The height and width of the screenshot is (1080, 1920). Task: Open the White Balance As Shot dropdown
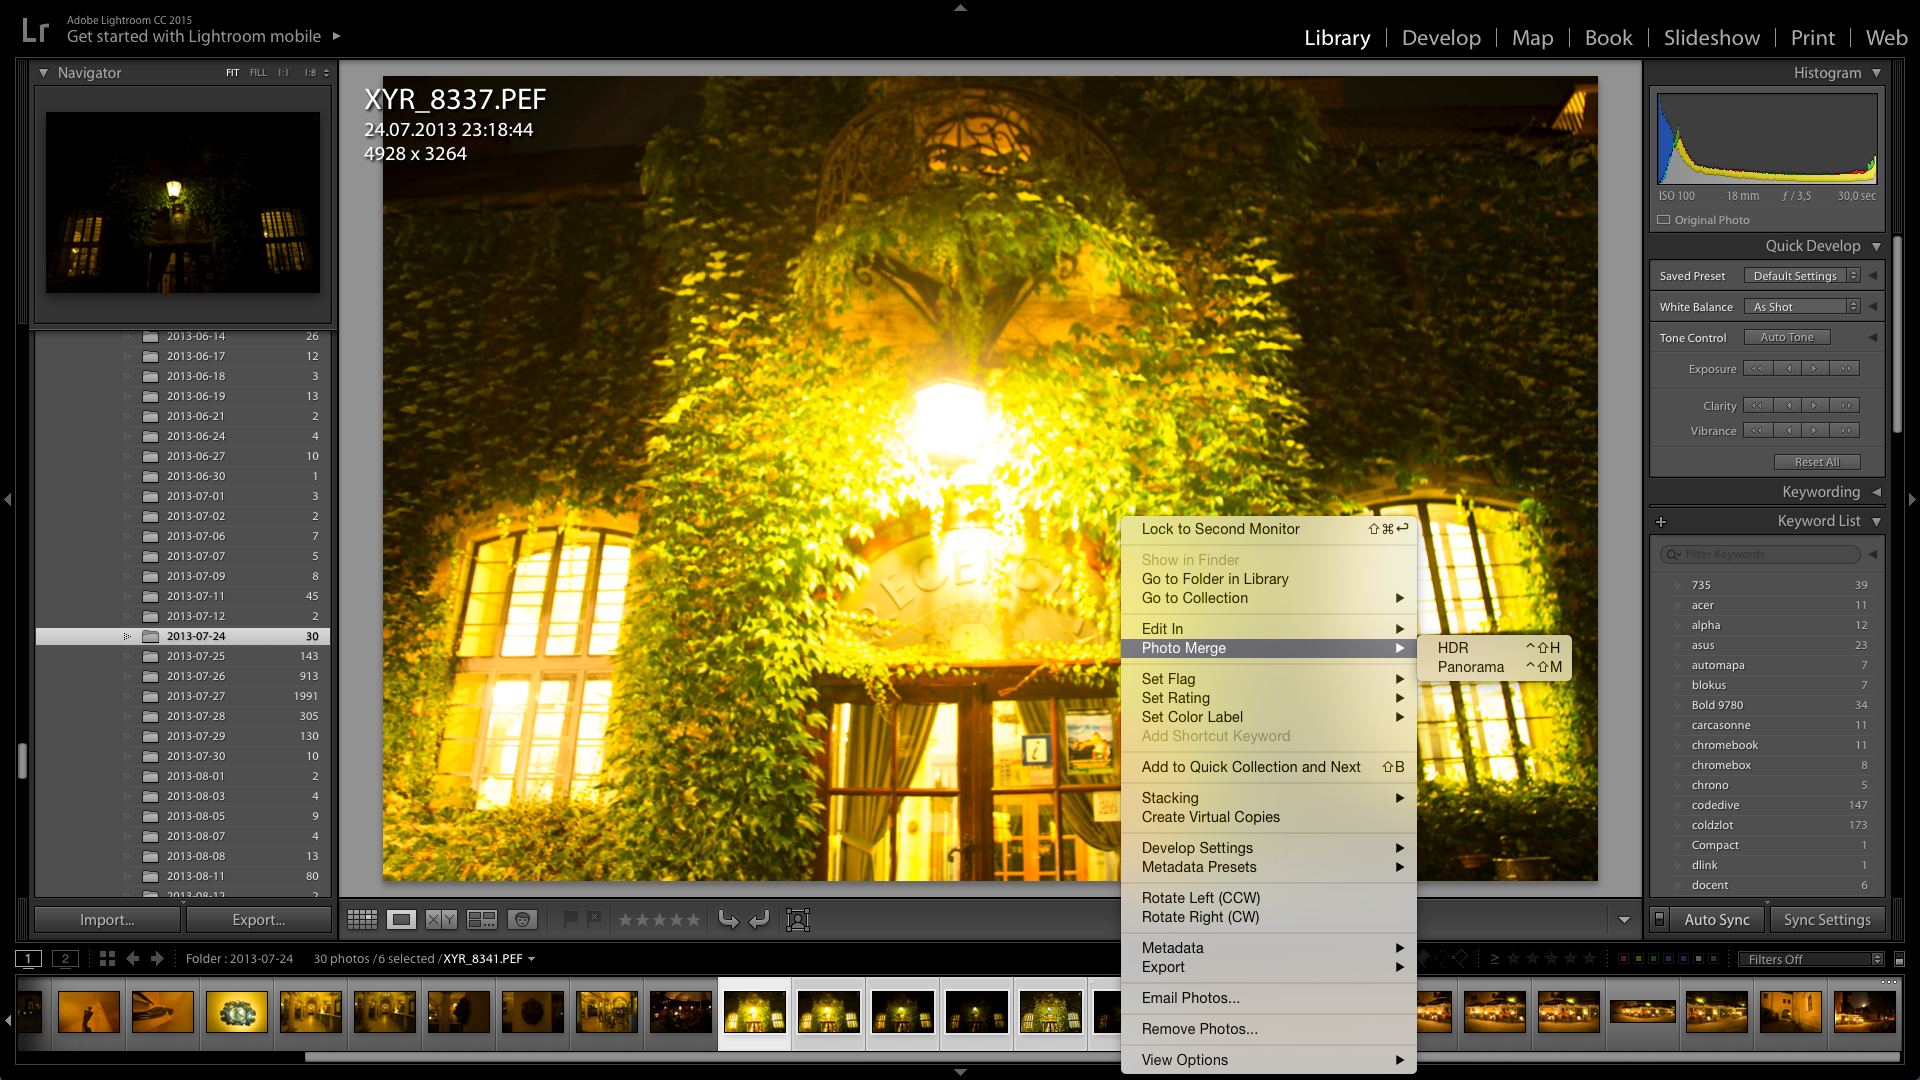click(1802, 307)
